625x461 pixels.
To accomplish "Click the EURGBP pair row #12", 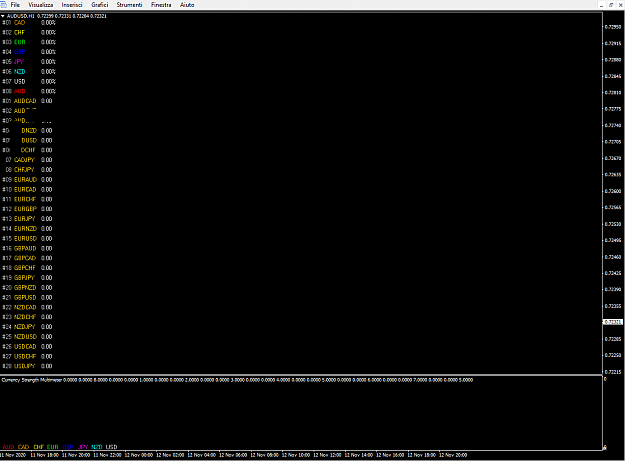I will coord(27,209).
